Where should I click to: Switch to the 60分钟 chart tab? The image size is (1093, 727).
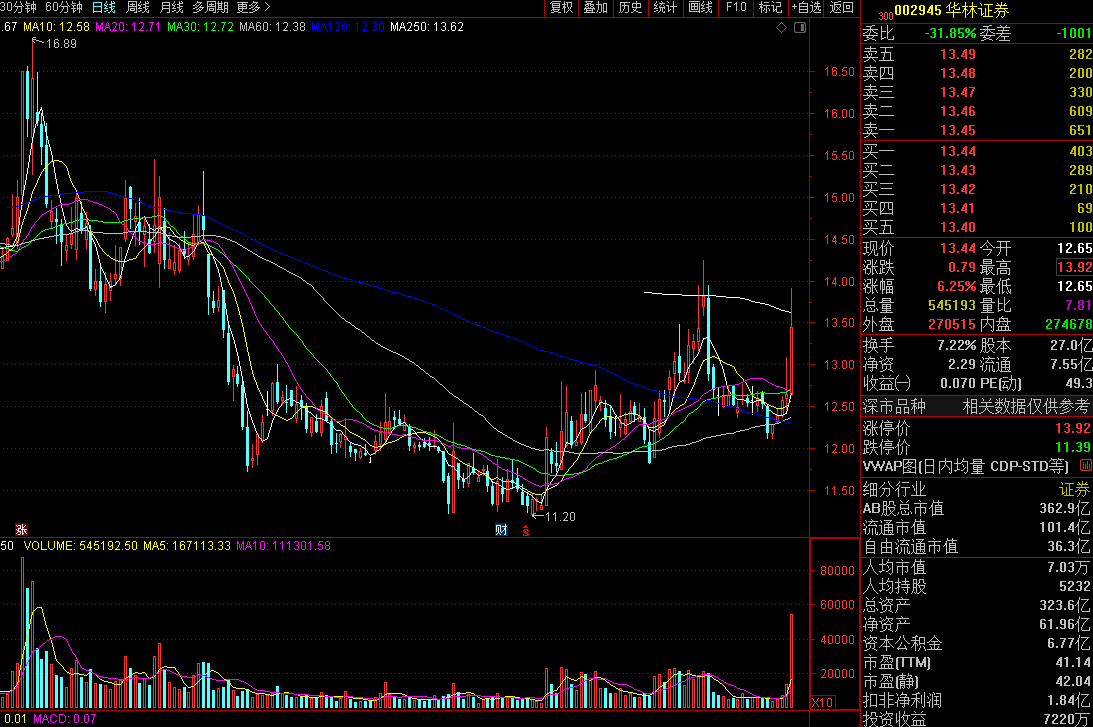tap(64, 8)
